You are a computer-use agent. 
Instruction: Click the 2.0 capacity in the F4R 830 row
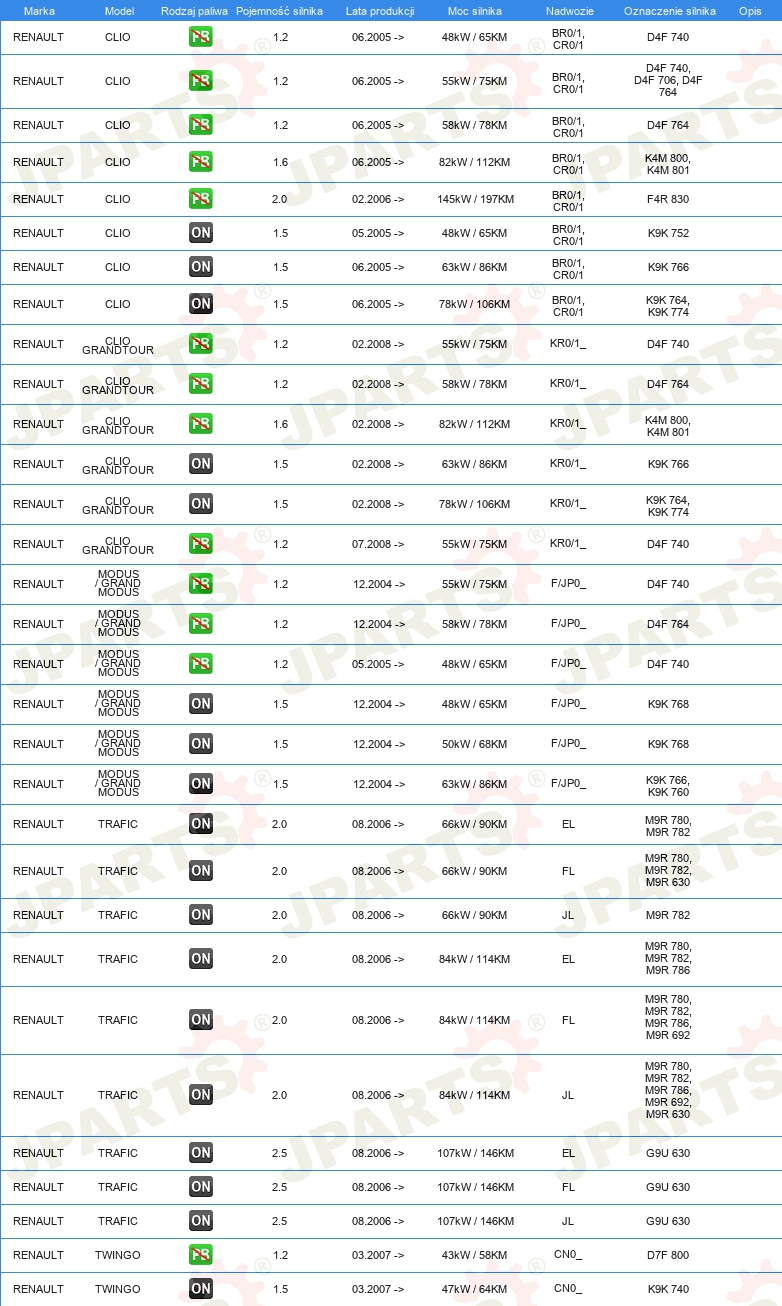[x=280, y=199]
